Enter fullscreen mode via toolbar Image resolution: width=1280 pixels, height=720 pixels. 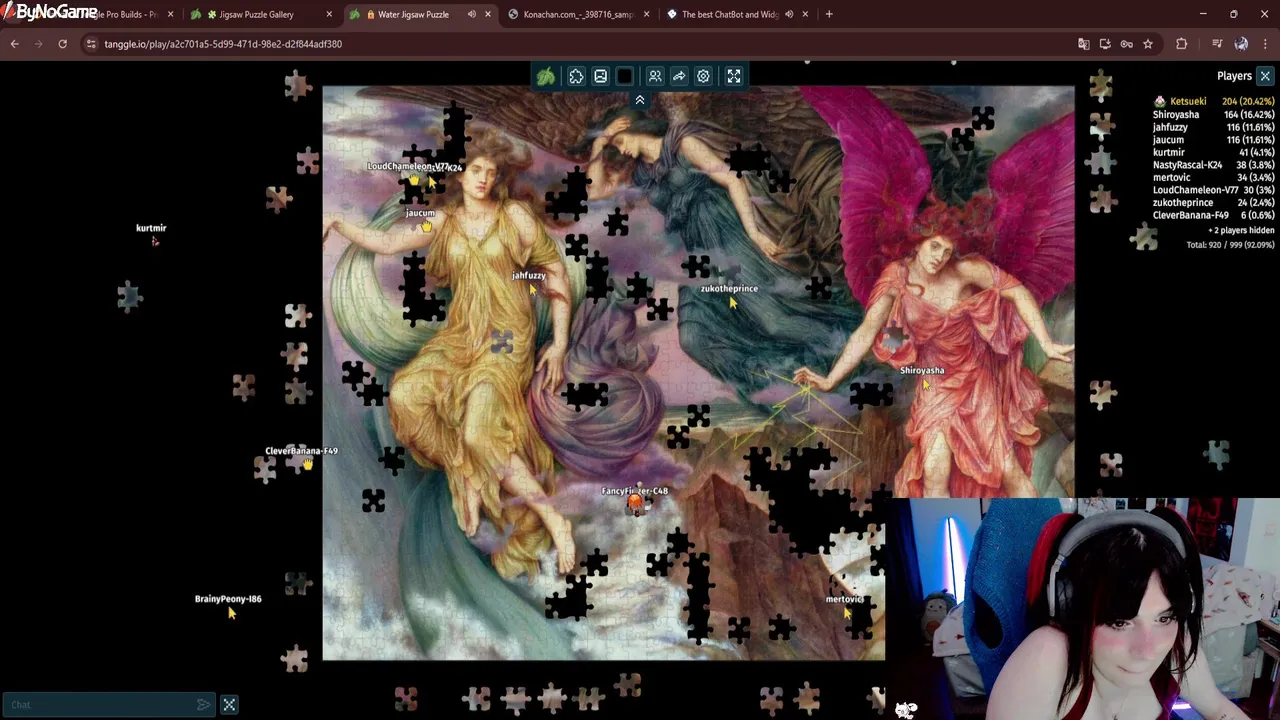coord(734,77)
